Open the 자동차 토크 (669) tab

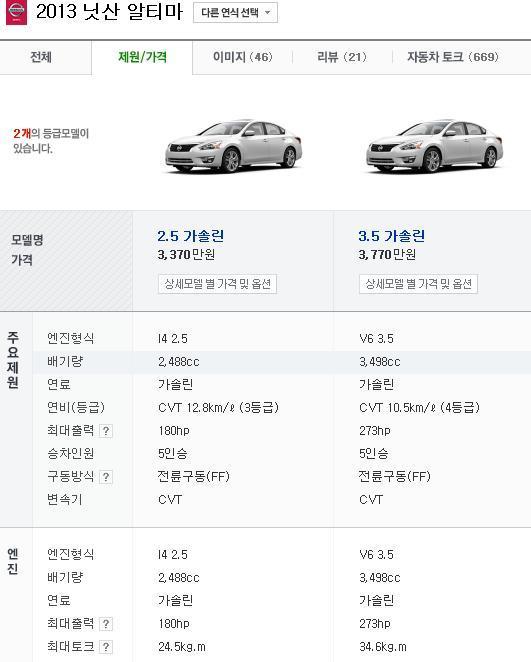coord(453,57)
